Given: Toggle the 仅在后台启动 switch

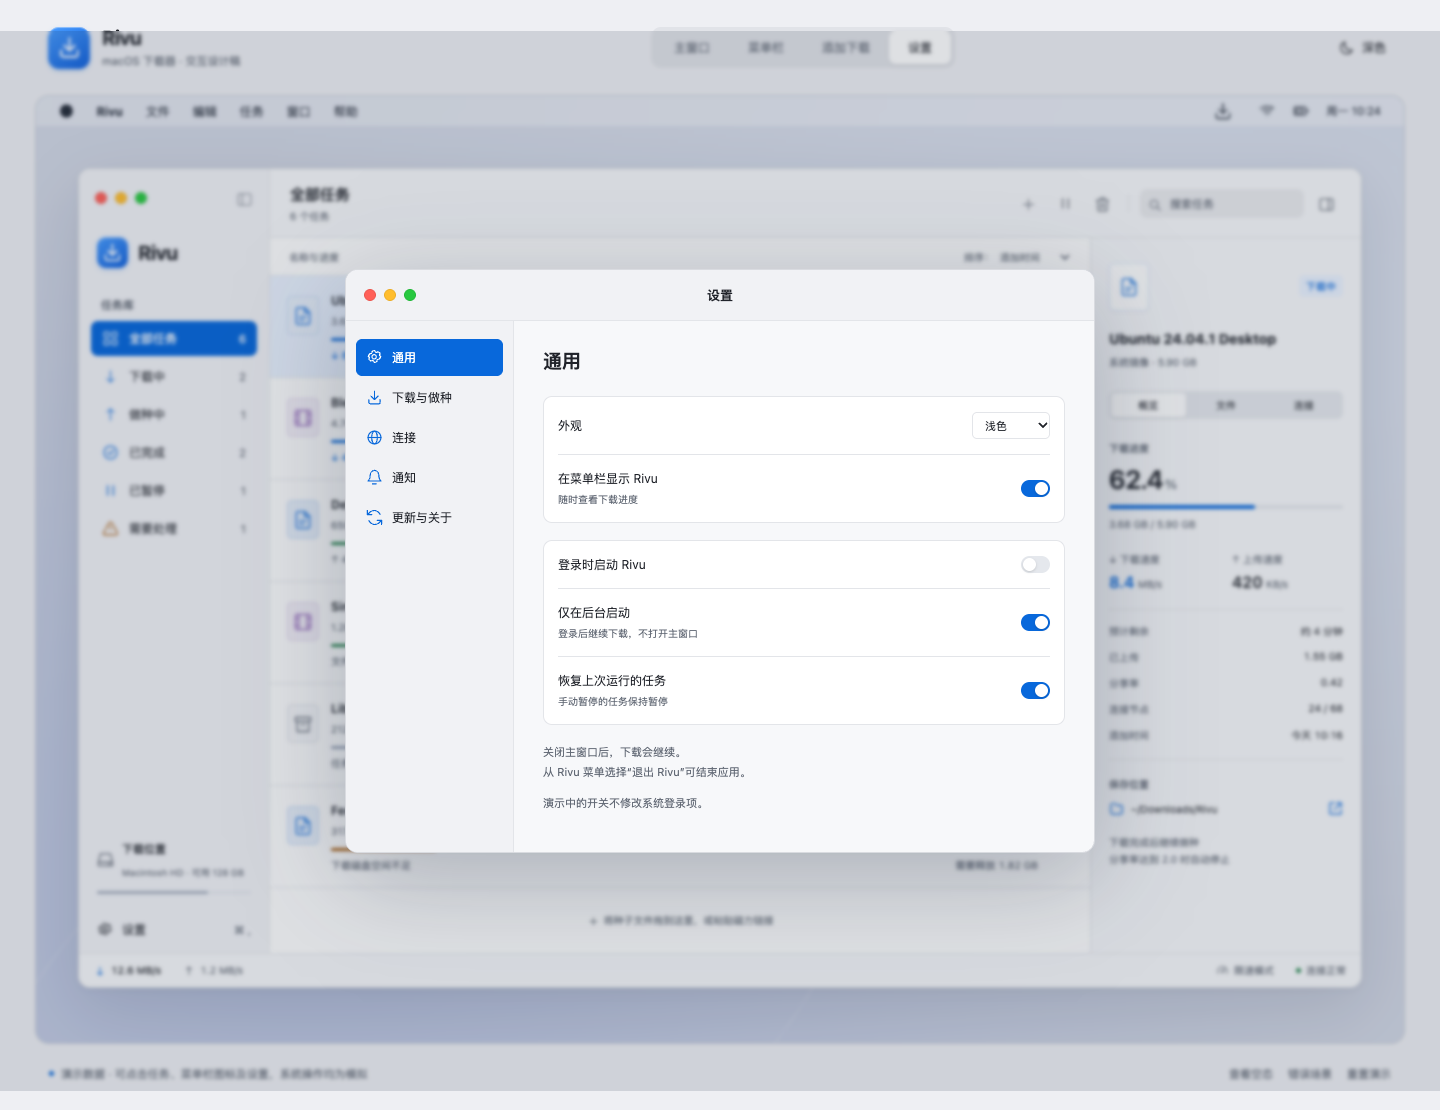Looking at the screenshot, I should tap(1035, 622).
